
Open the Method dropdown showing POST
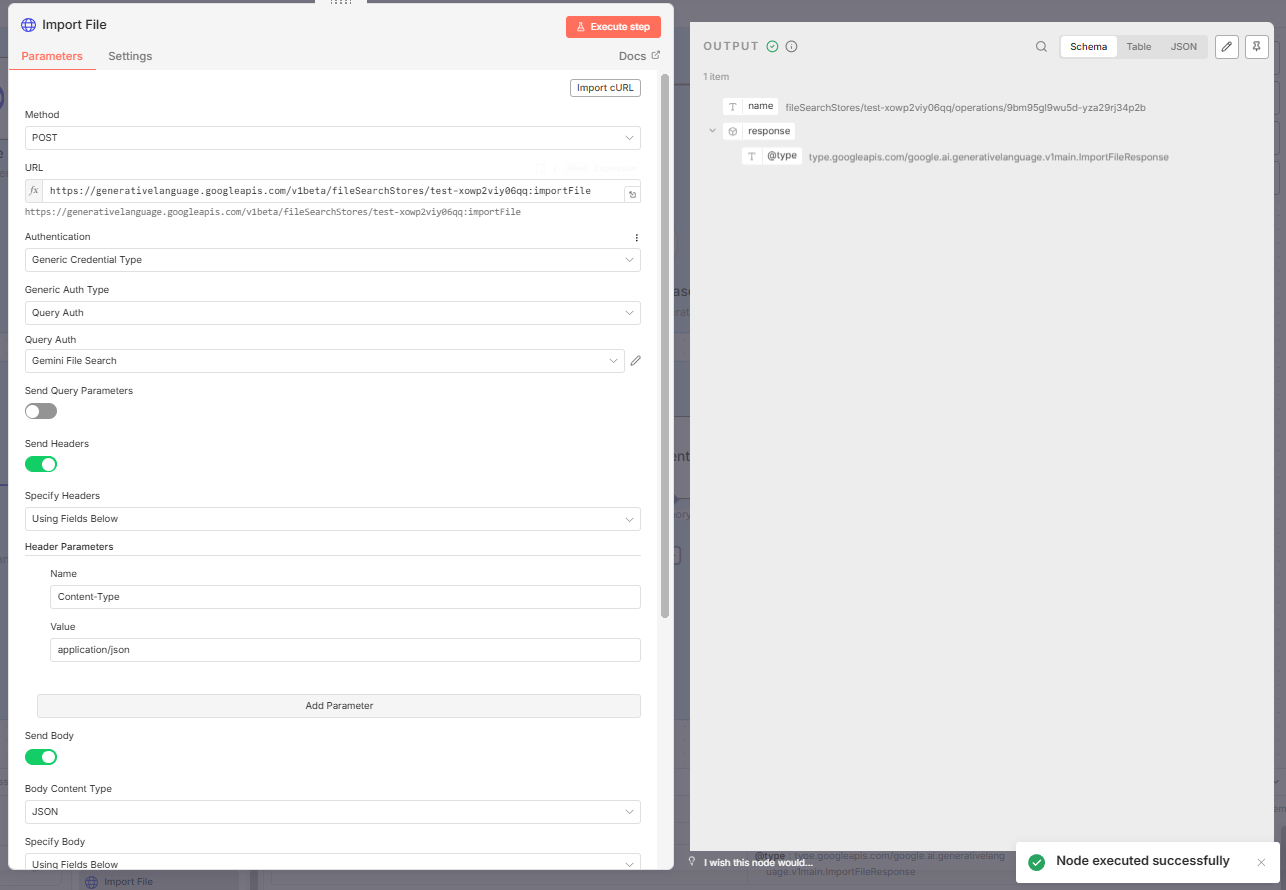coord(333,138)
